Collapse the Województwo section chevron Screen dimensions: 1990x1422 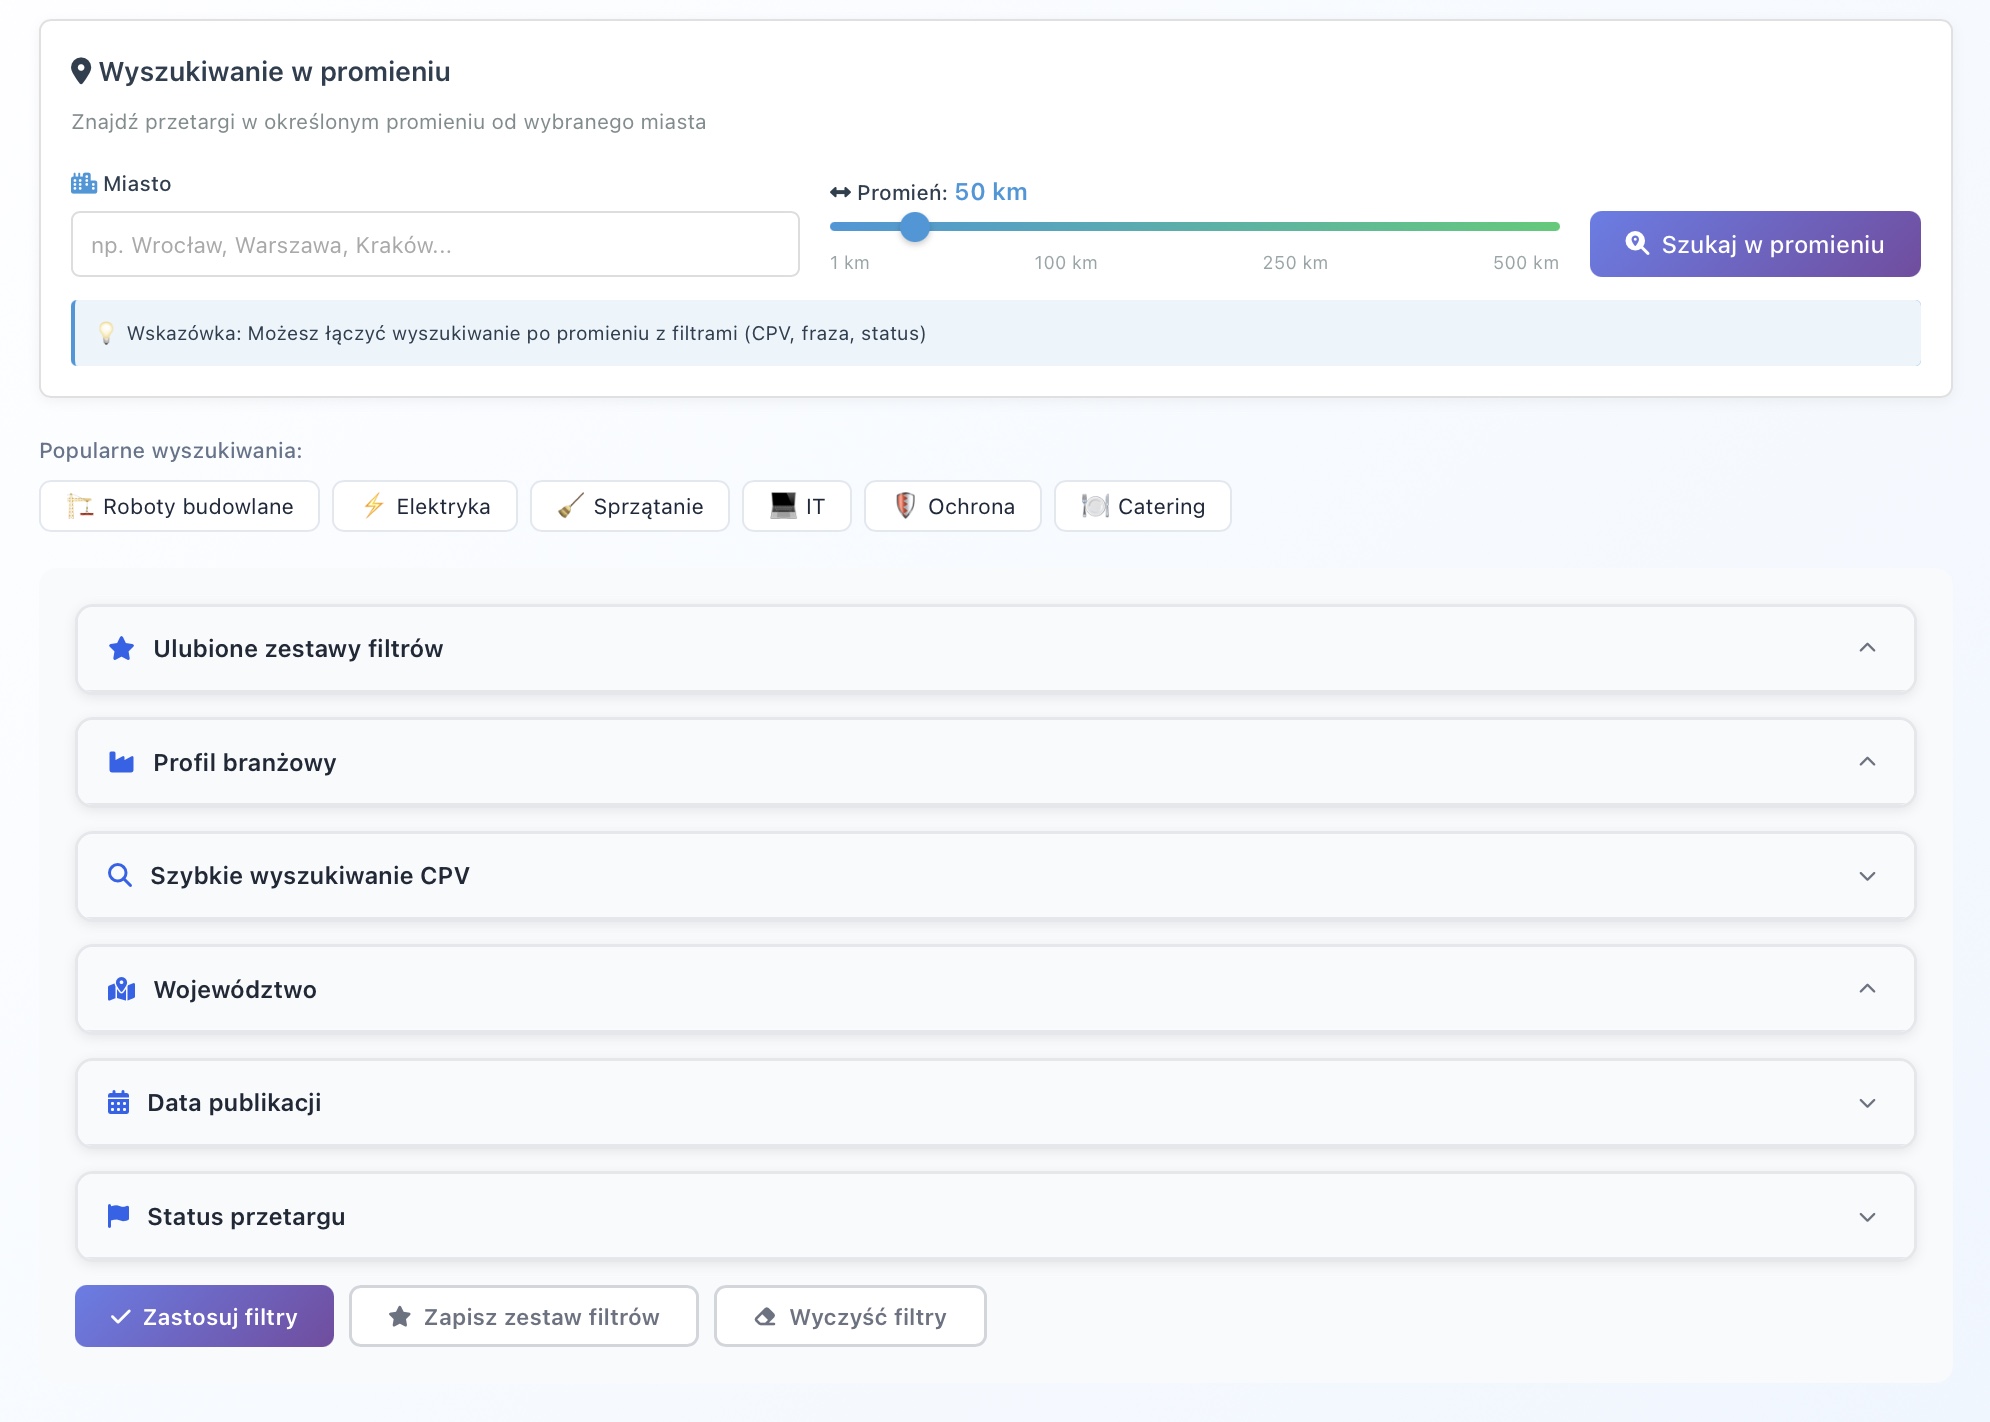pos(1867,989)
